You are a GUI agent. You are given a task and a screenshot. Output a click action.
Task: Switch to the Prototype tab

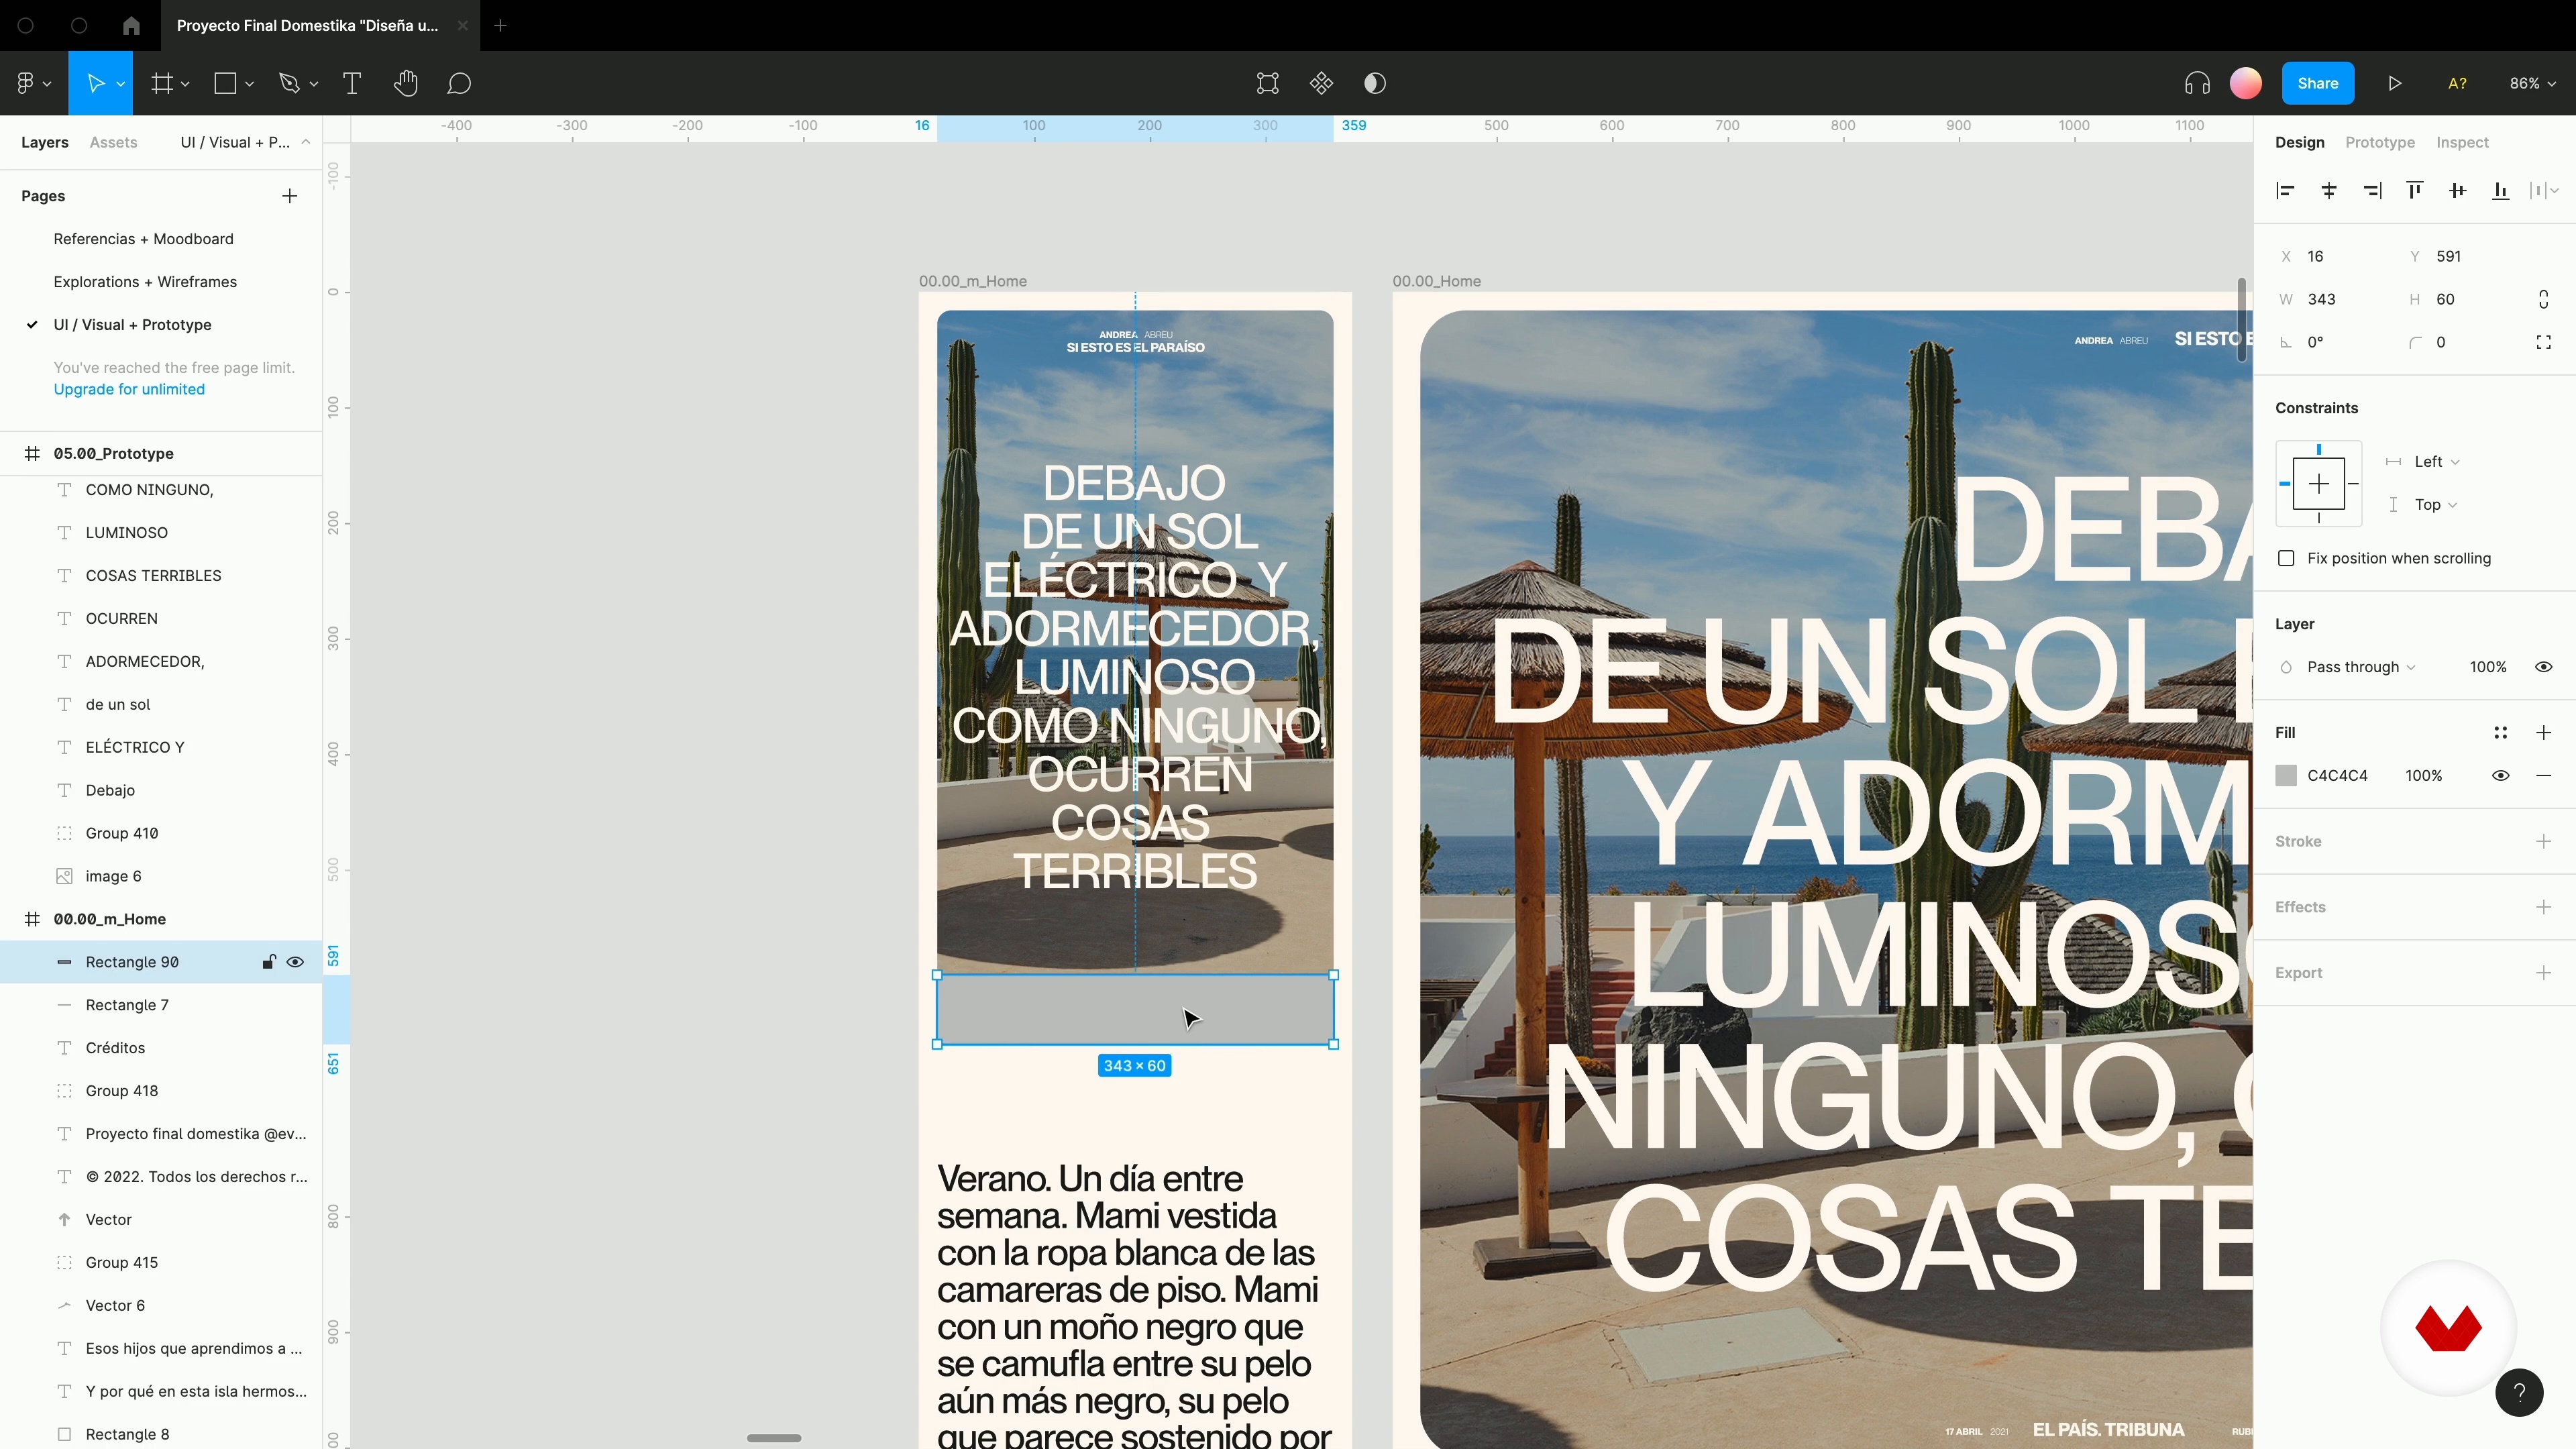(x=2379, y=142)
